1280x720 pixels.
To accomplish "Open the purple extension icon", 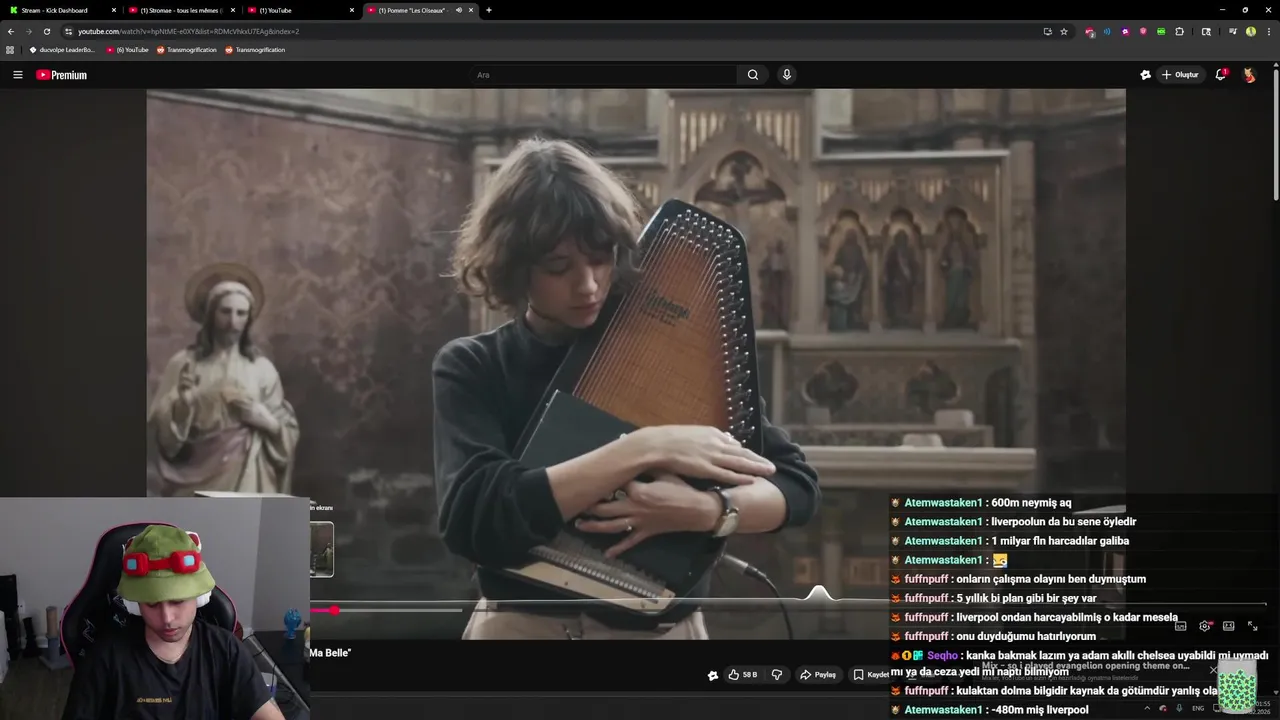I will coord(1125,31).
